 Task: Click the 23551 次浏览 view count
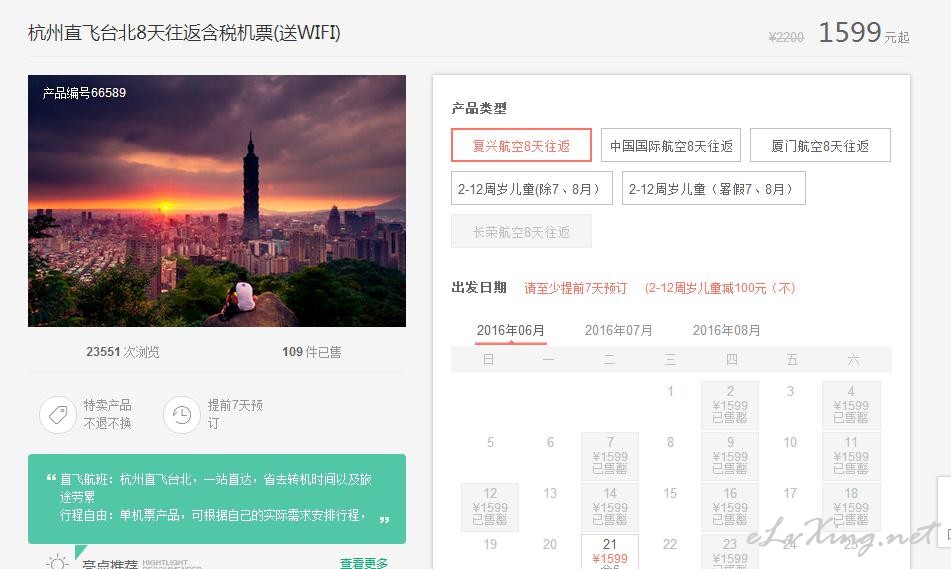123,352
